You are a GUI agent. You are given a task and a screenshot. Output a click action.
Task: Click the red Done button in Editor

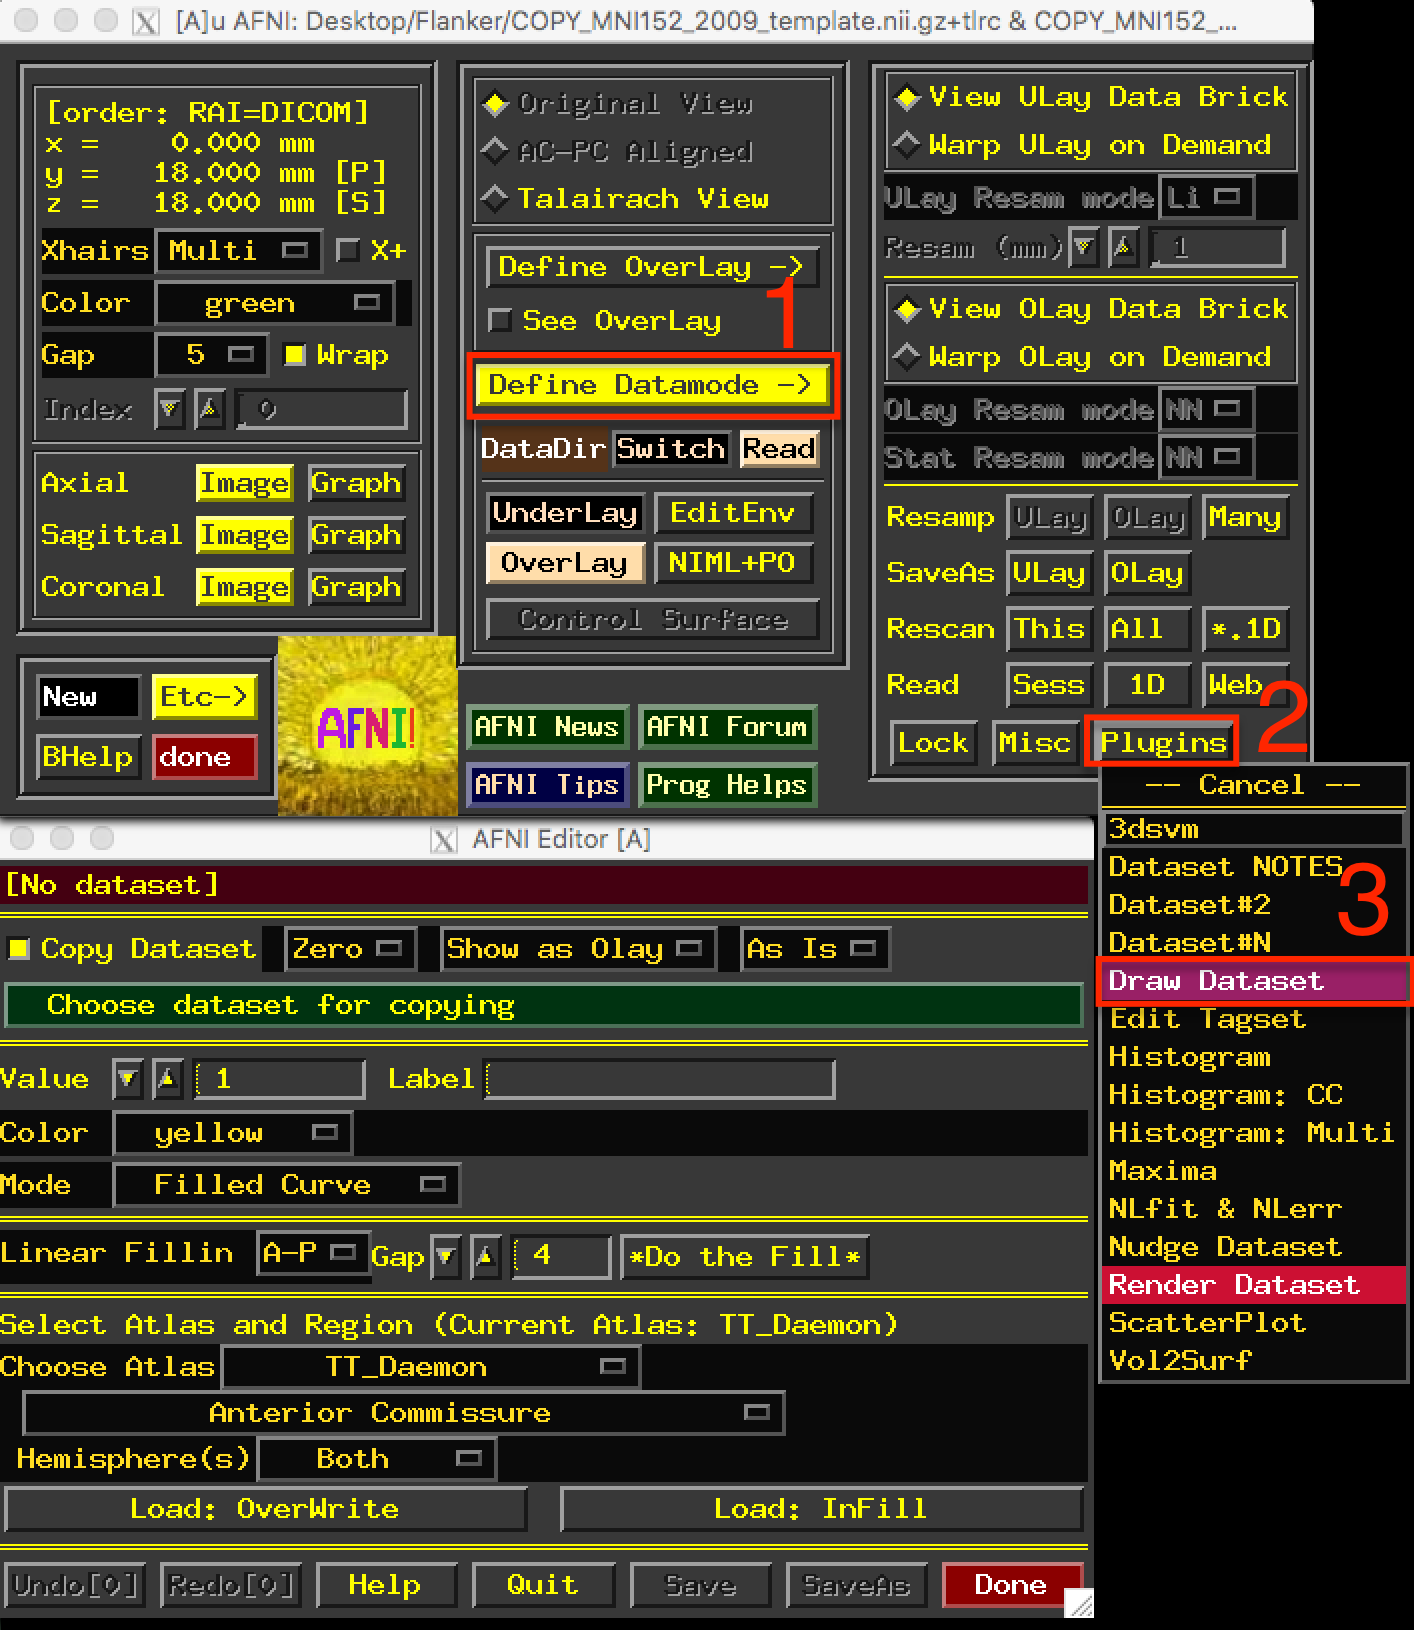click(1011, 1585)
